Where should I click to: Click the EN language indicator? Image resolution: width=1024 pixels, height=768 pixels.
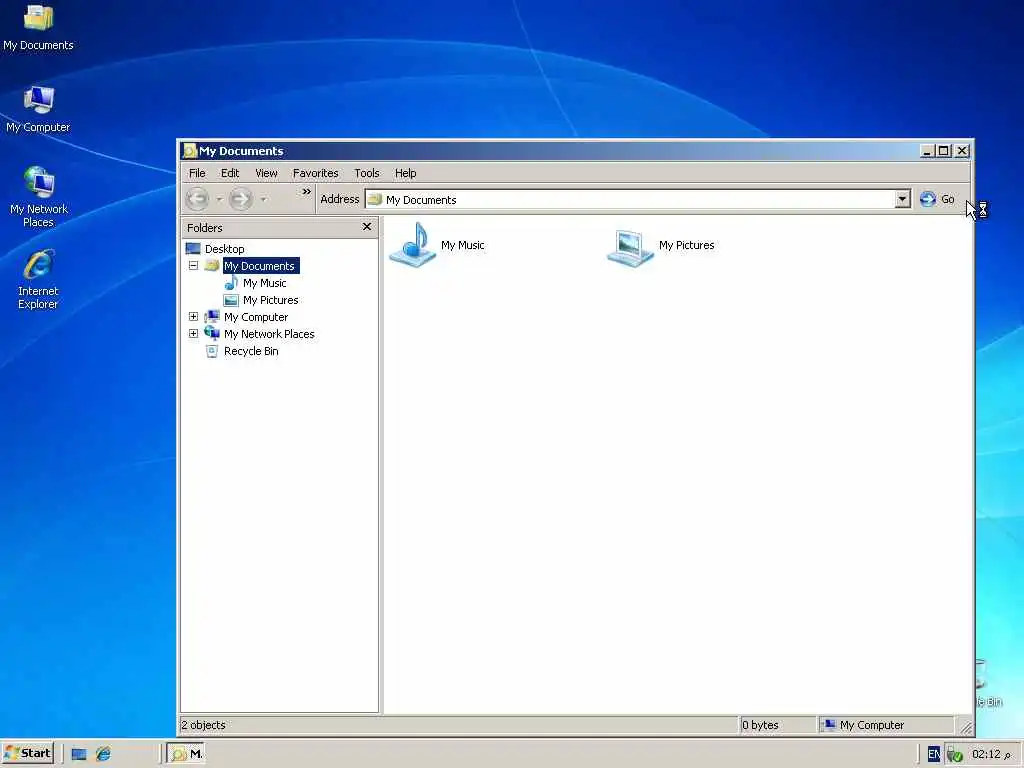934,754
